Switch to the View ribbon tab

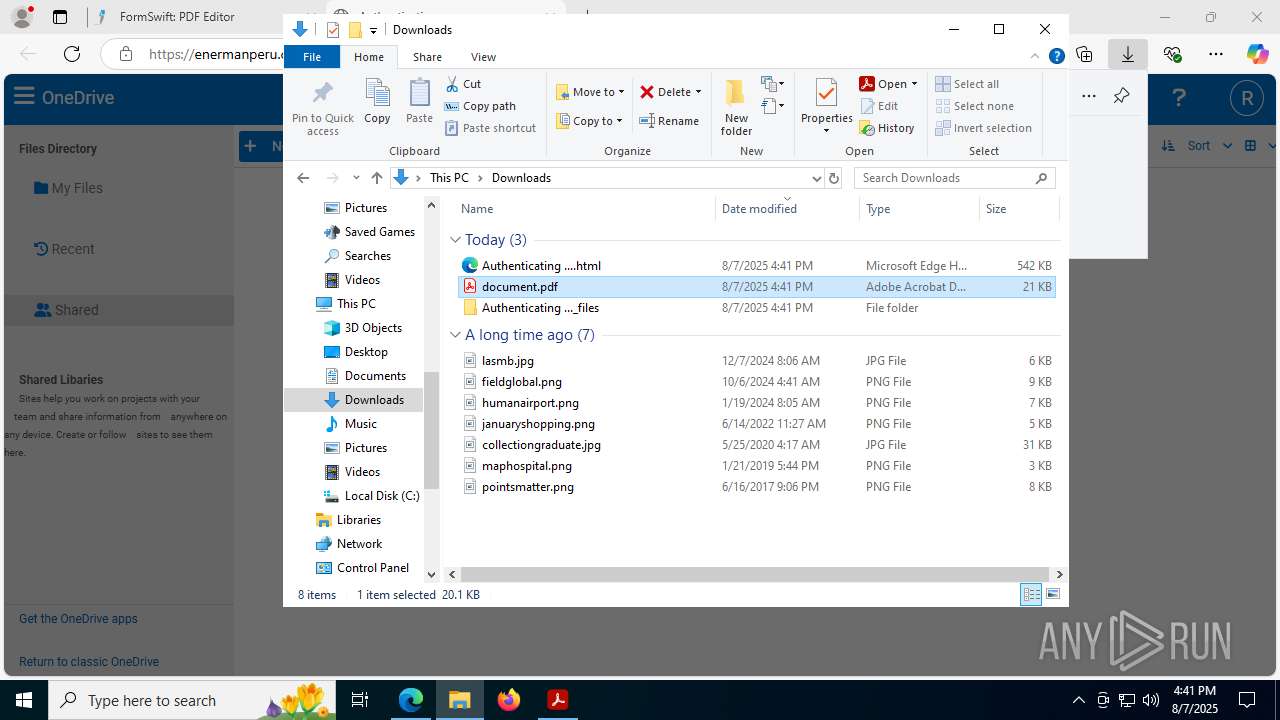[x=483, y=57]
